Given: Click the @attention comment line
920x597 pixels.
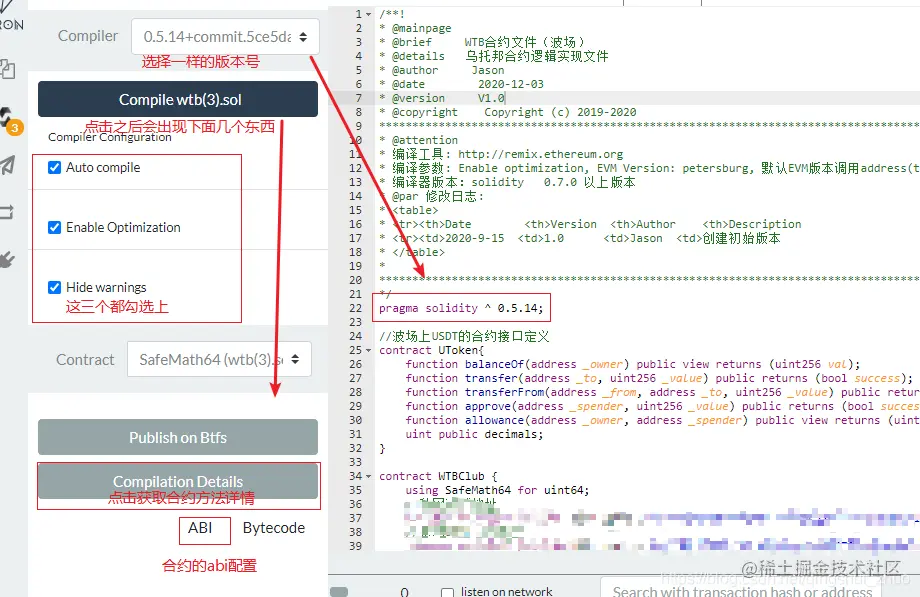Looking at the screenshot, I should 418,140.
